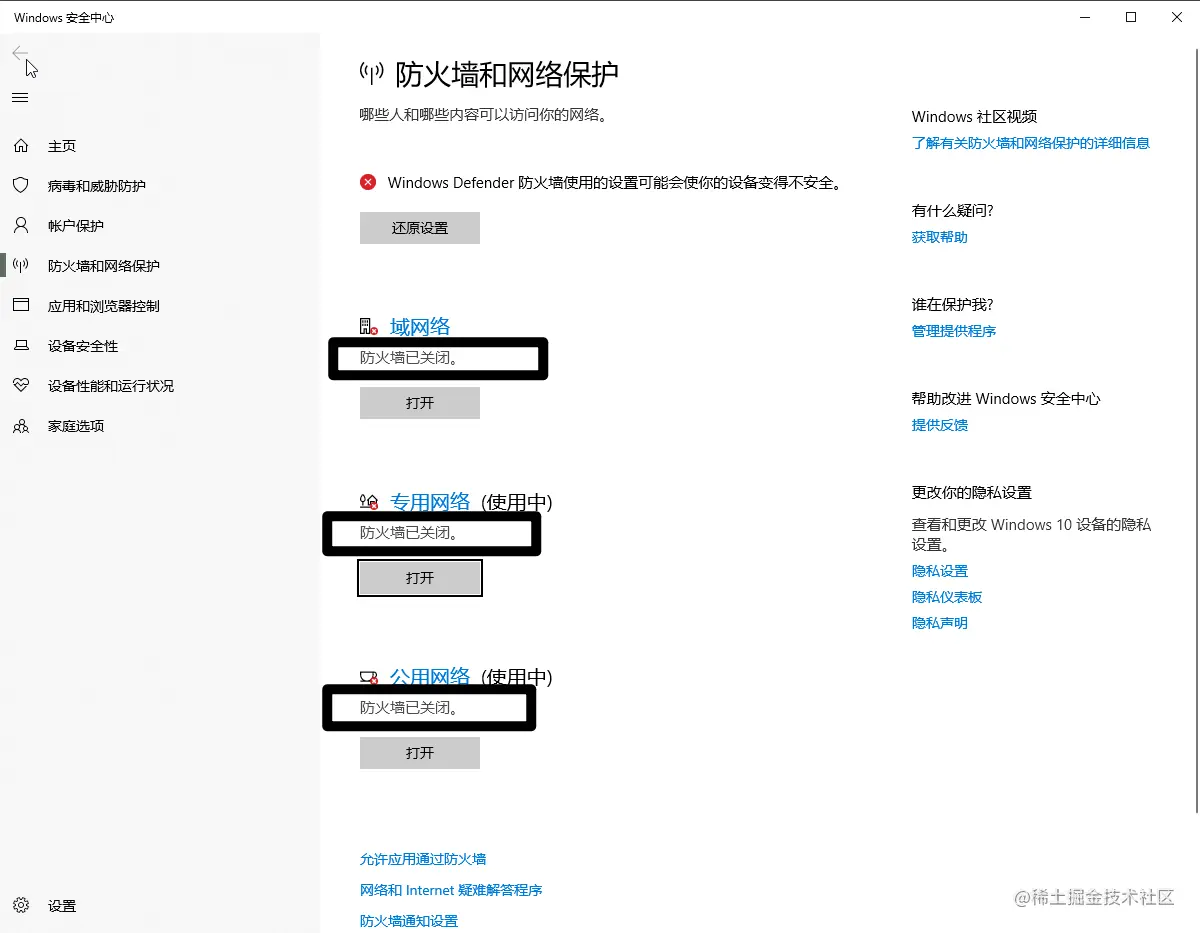Image resolution: width=1200 pixels, height=933 pixels.
Task: Minimize the Windows 安全中心 window
Action: tap(1085, 17)
